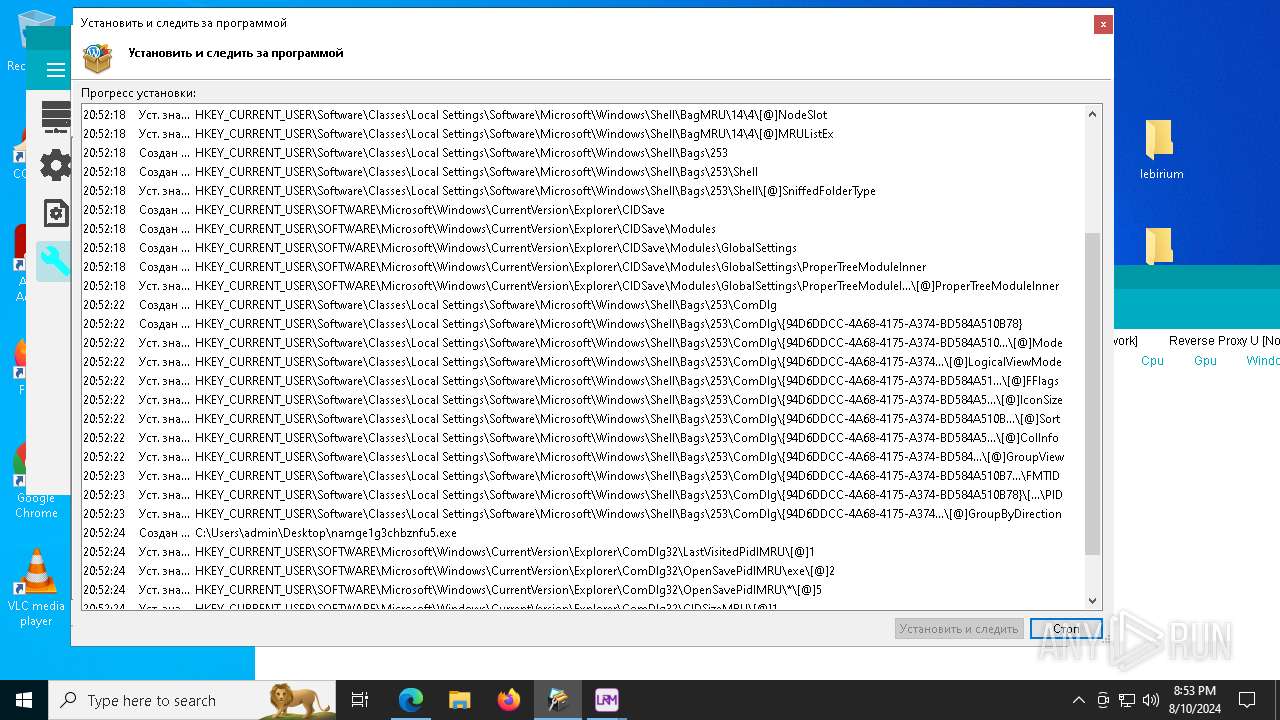Select the log row ending in [@]ColInfo
The image size is (1280, 720).
[x=583, y=438]
